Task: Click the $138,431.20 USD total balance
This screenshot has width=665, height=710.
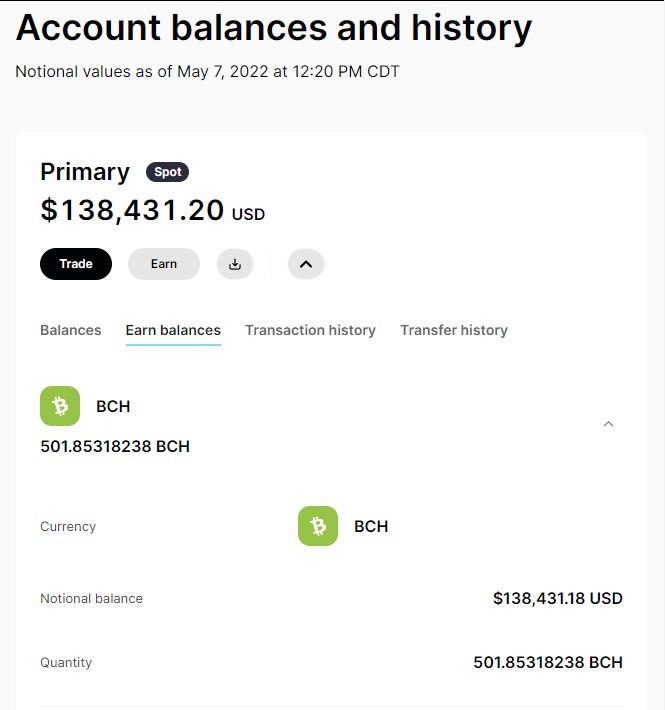Action: pyautogui.click(x=153, y=211)
